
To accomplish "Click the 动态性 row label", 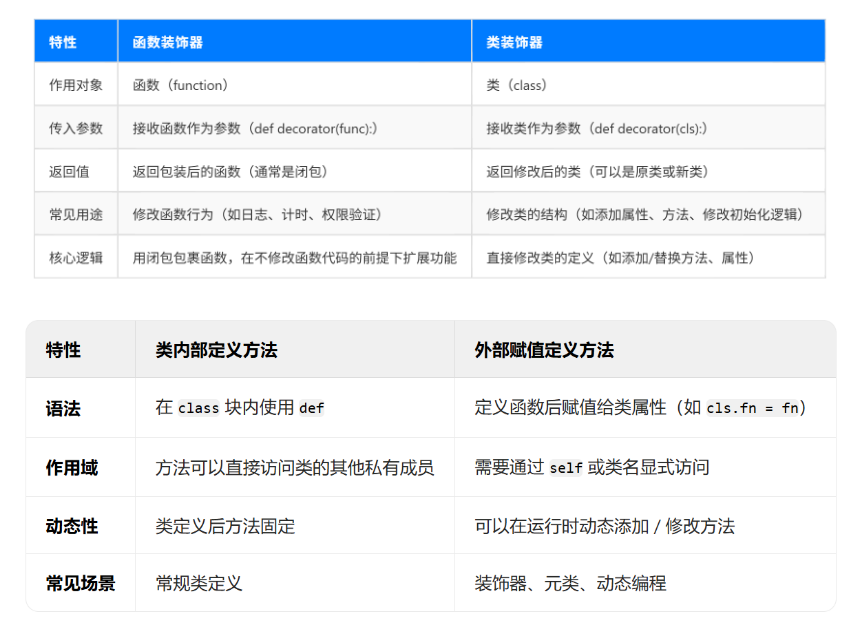I will (x=65, y=525).
